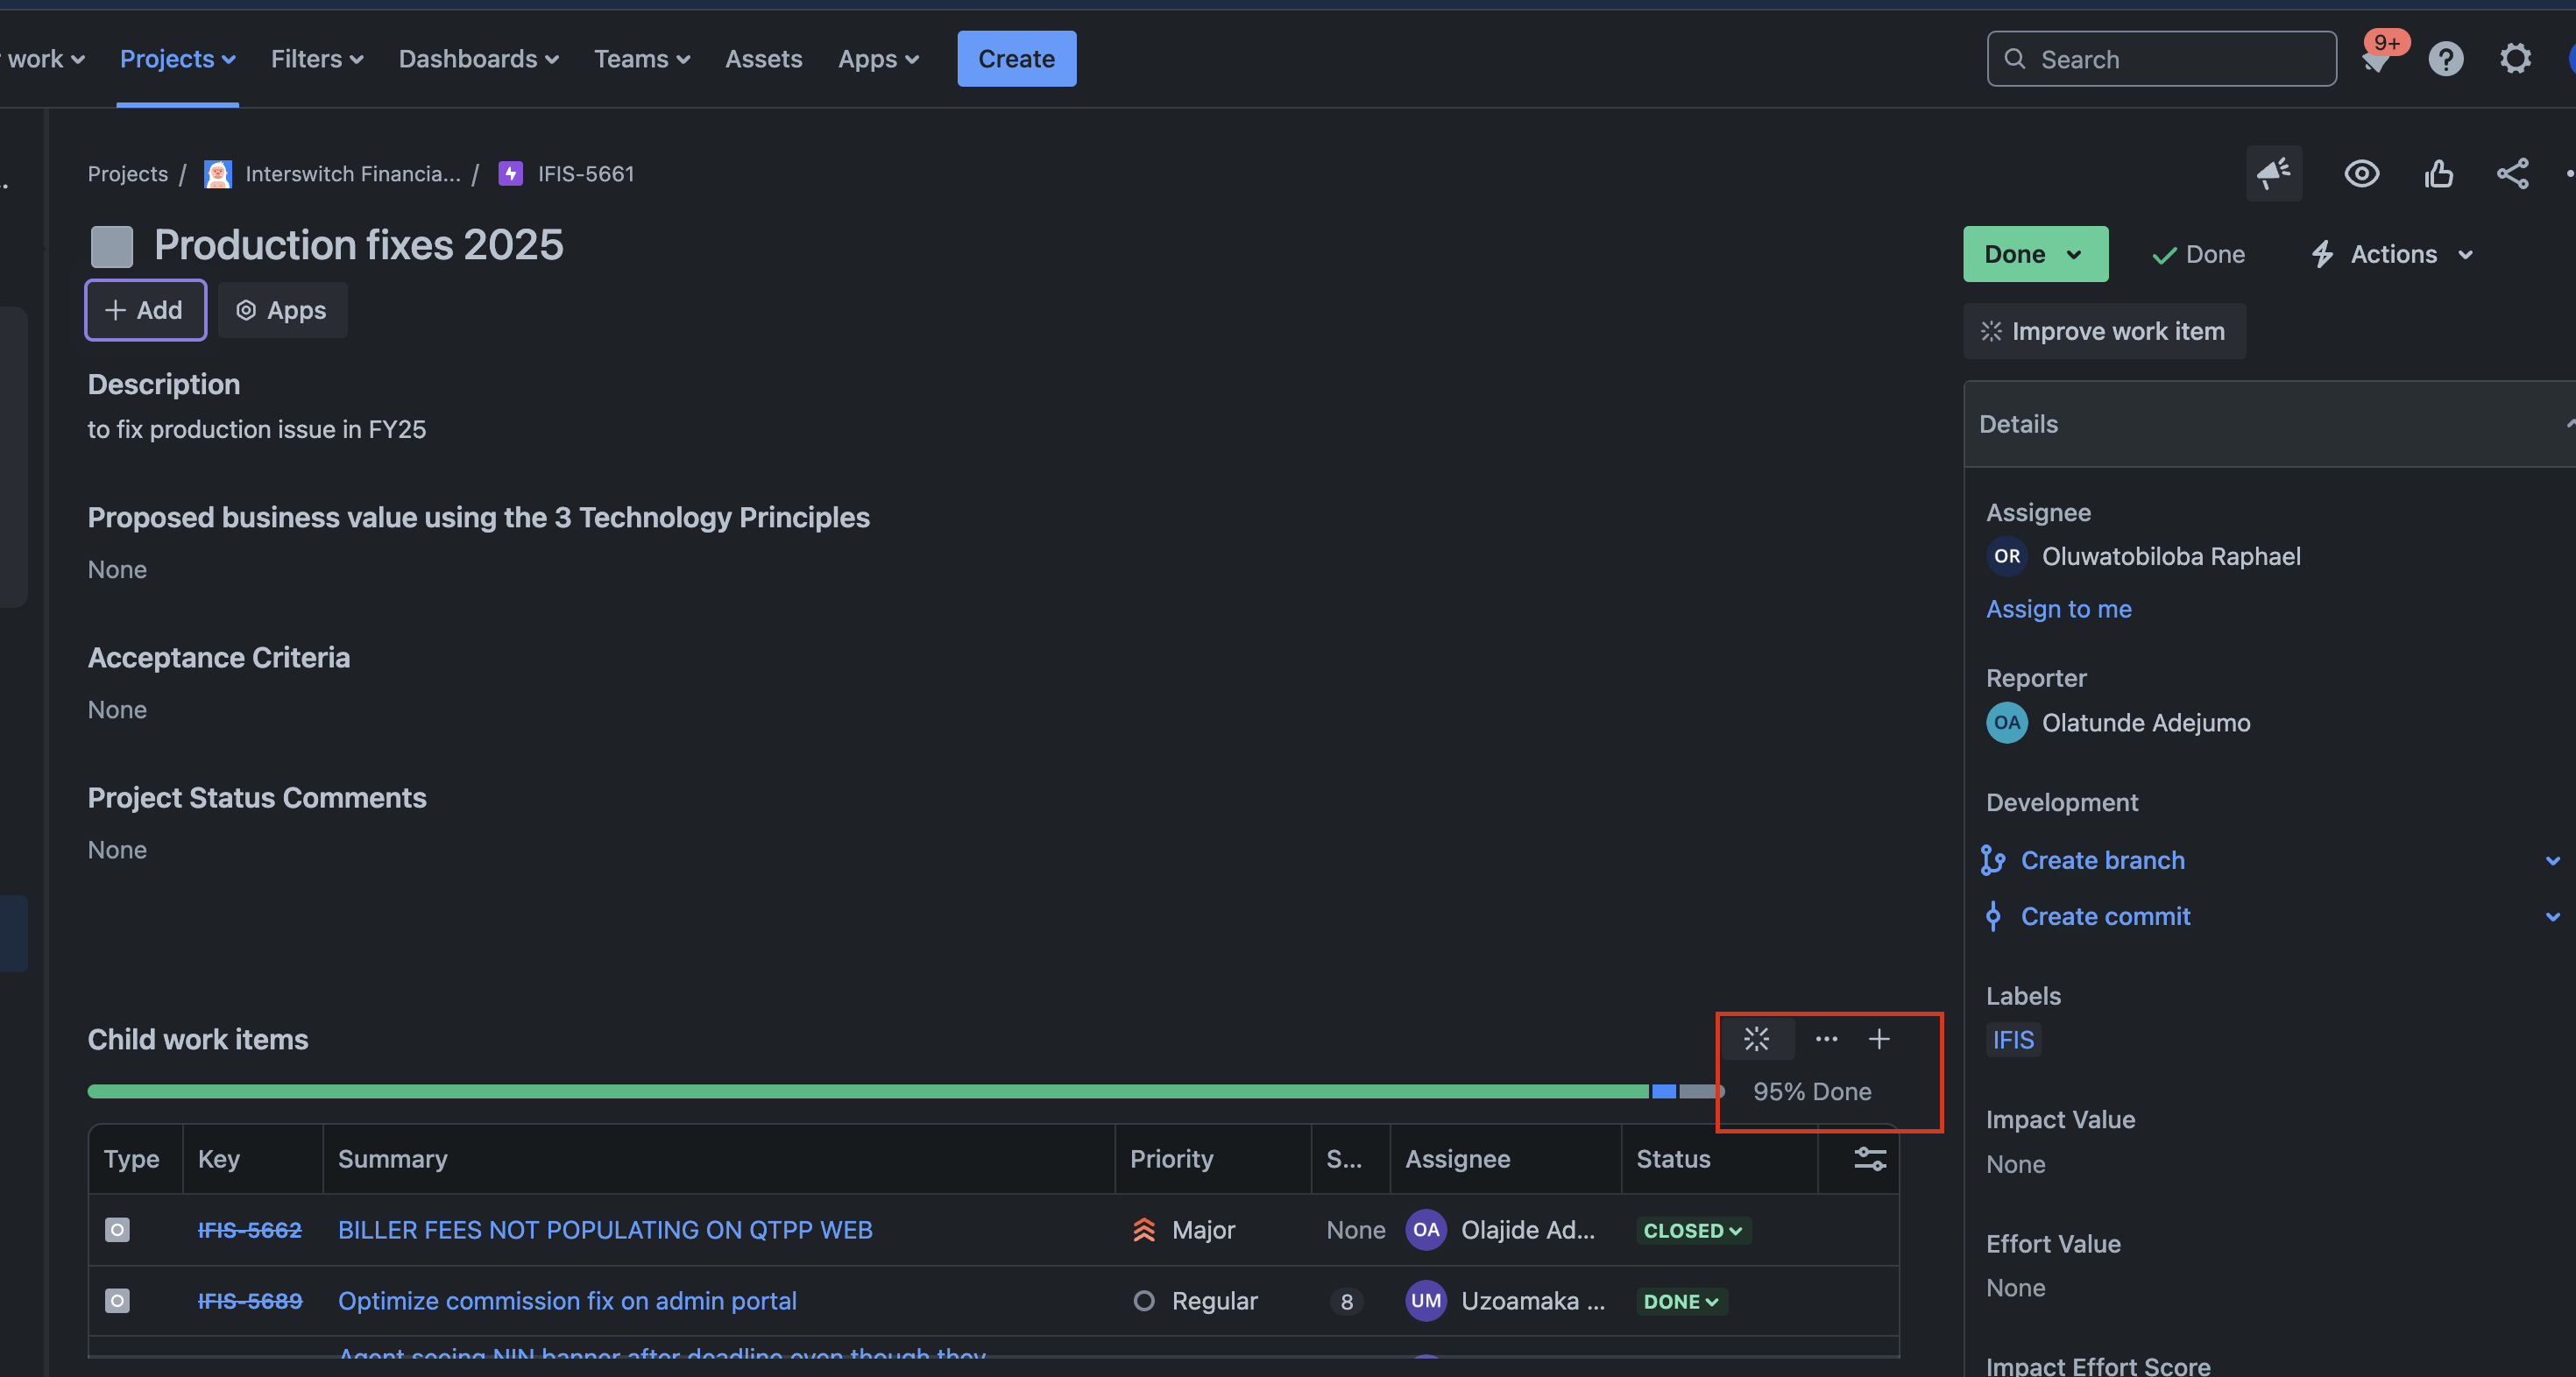The width and height of the screenshot is (2576, 1377).
Task: Click the Improve work item button
Action: point(2104,331)
